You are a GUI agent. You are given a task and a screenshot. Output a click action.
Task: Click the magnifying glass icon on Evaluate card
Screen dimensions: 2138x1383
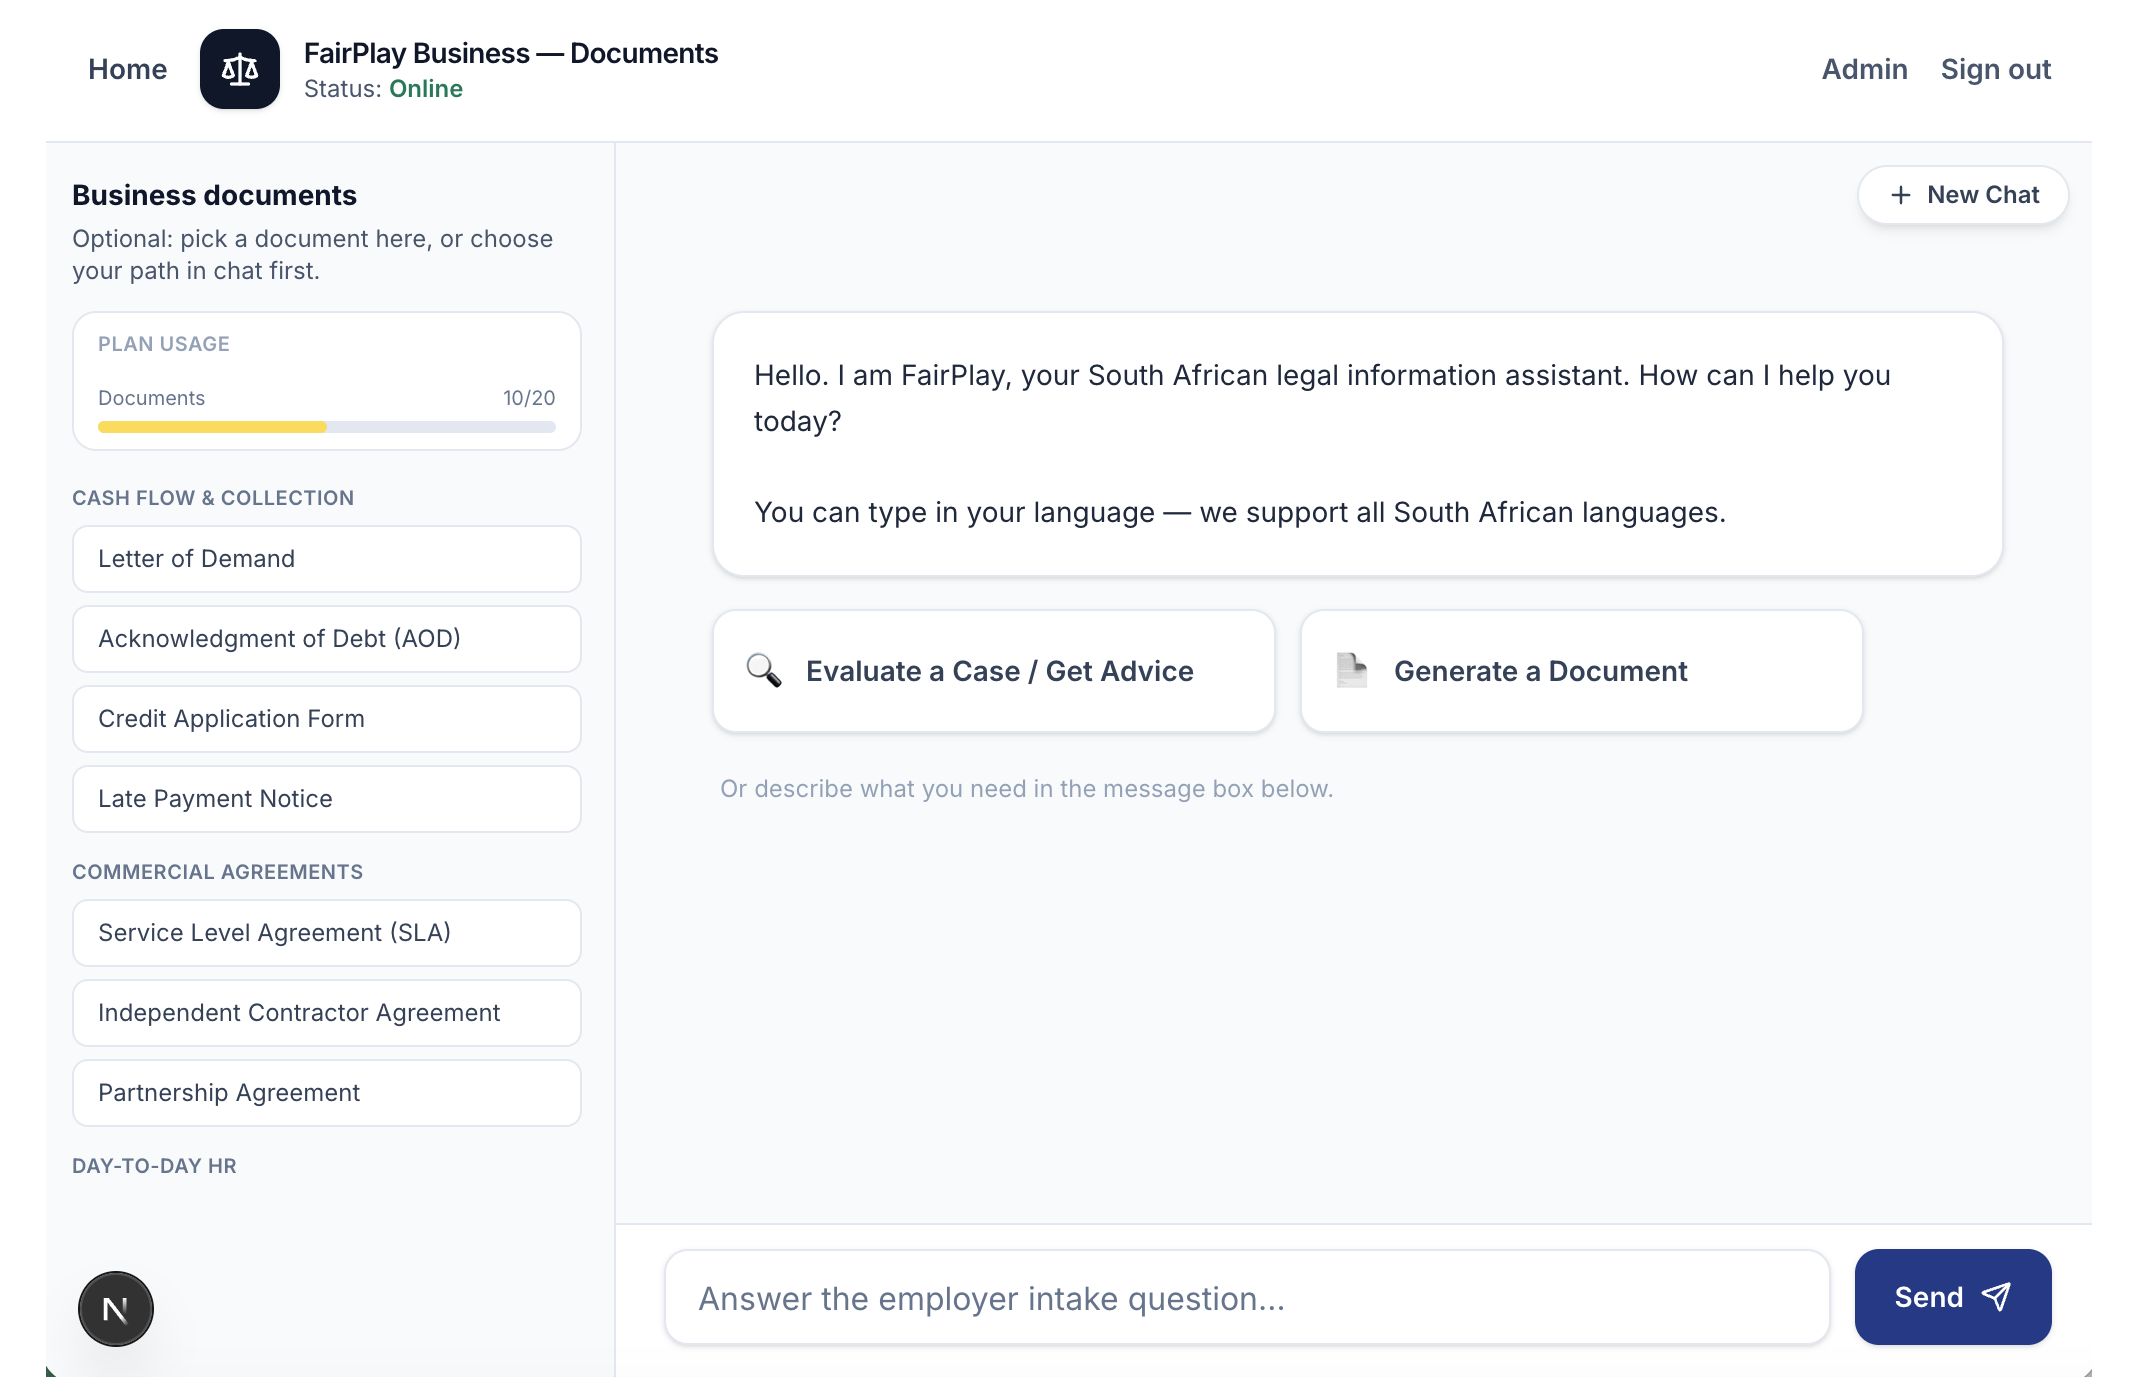[x=764, y=671]
